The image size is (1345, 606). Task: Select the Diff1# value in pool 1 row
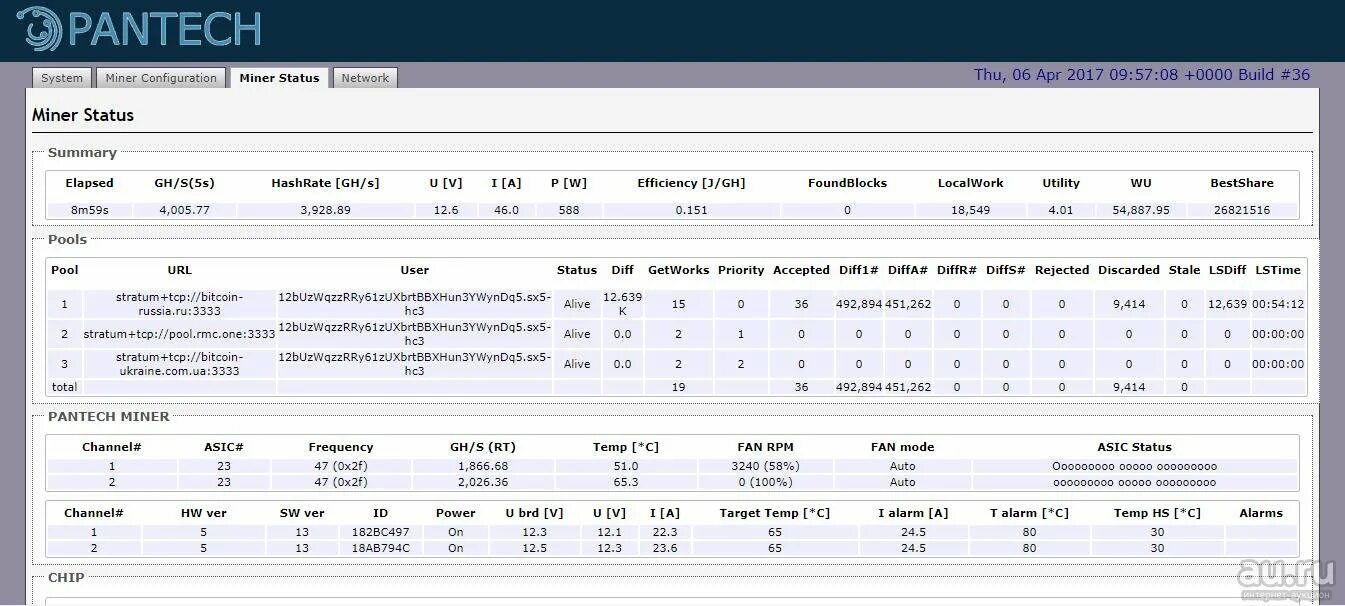859,304
